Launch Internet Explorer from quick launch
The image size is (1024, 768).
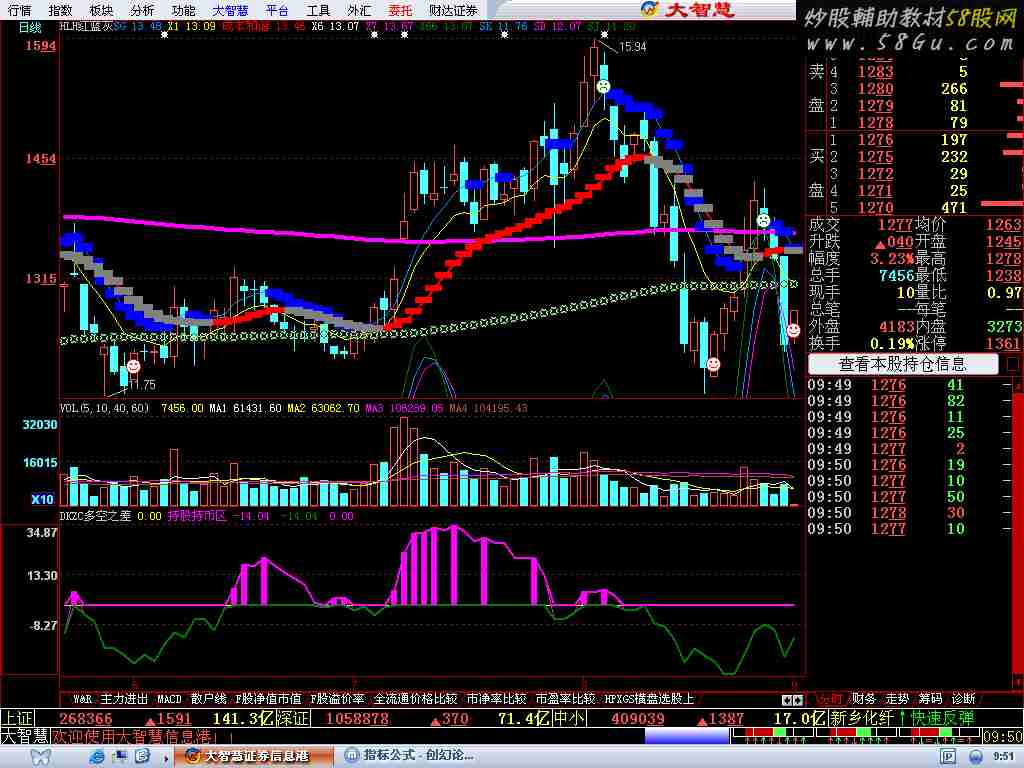pos(97,757)
